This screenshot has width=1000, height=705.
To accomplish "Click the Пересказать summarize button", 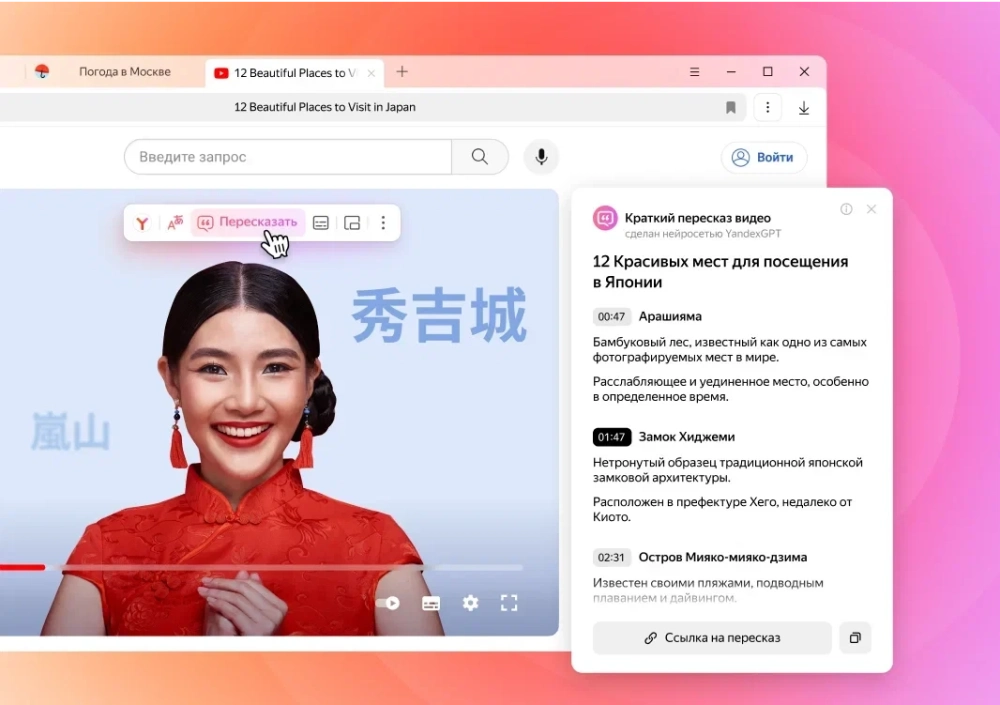I will click(247, 222).
